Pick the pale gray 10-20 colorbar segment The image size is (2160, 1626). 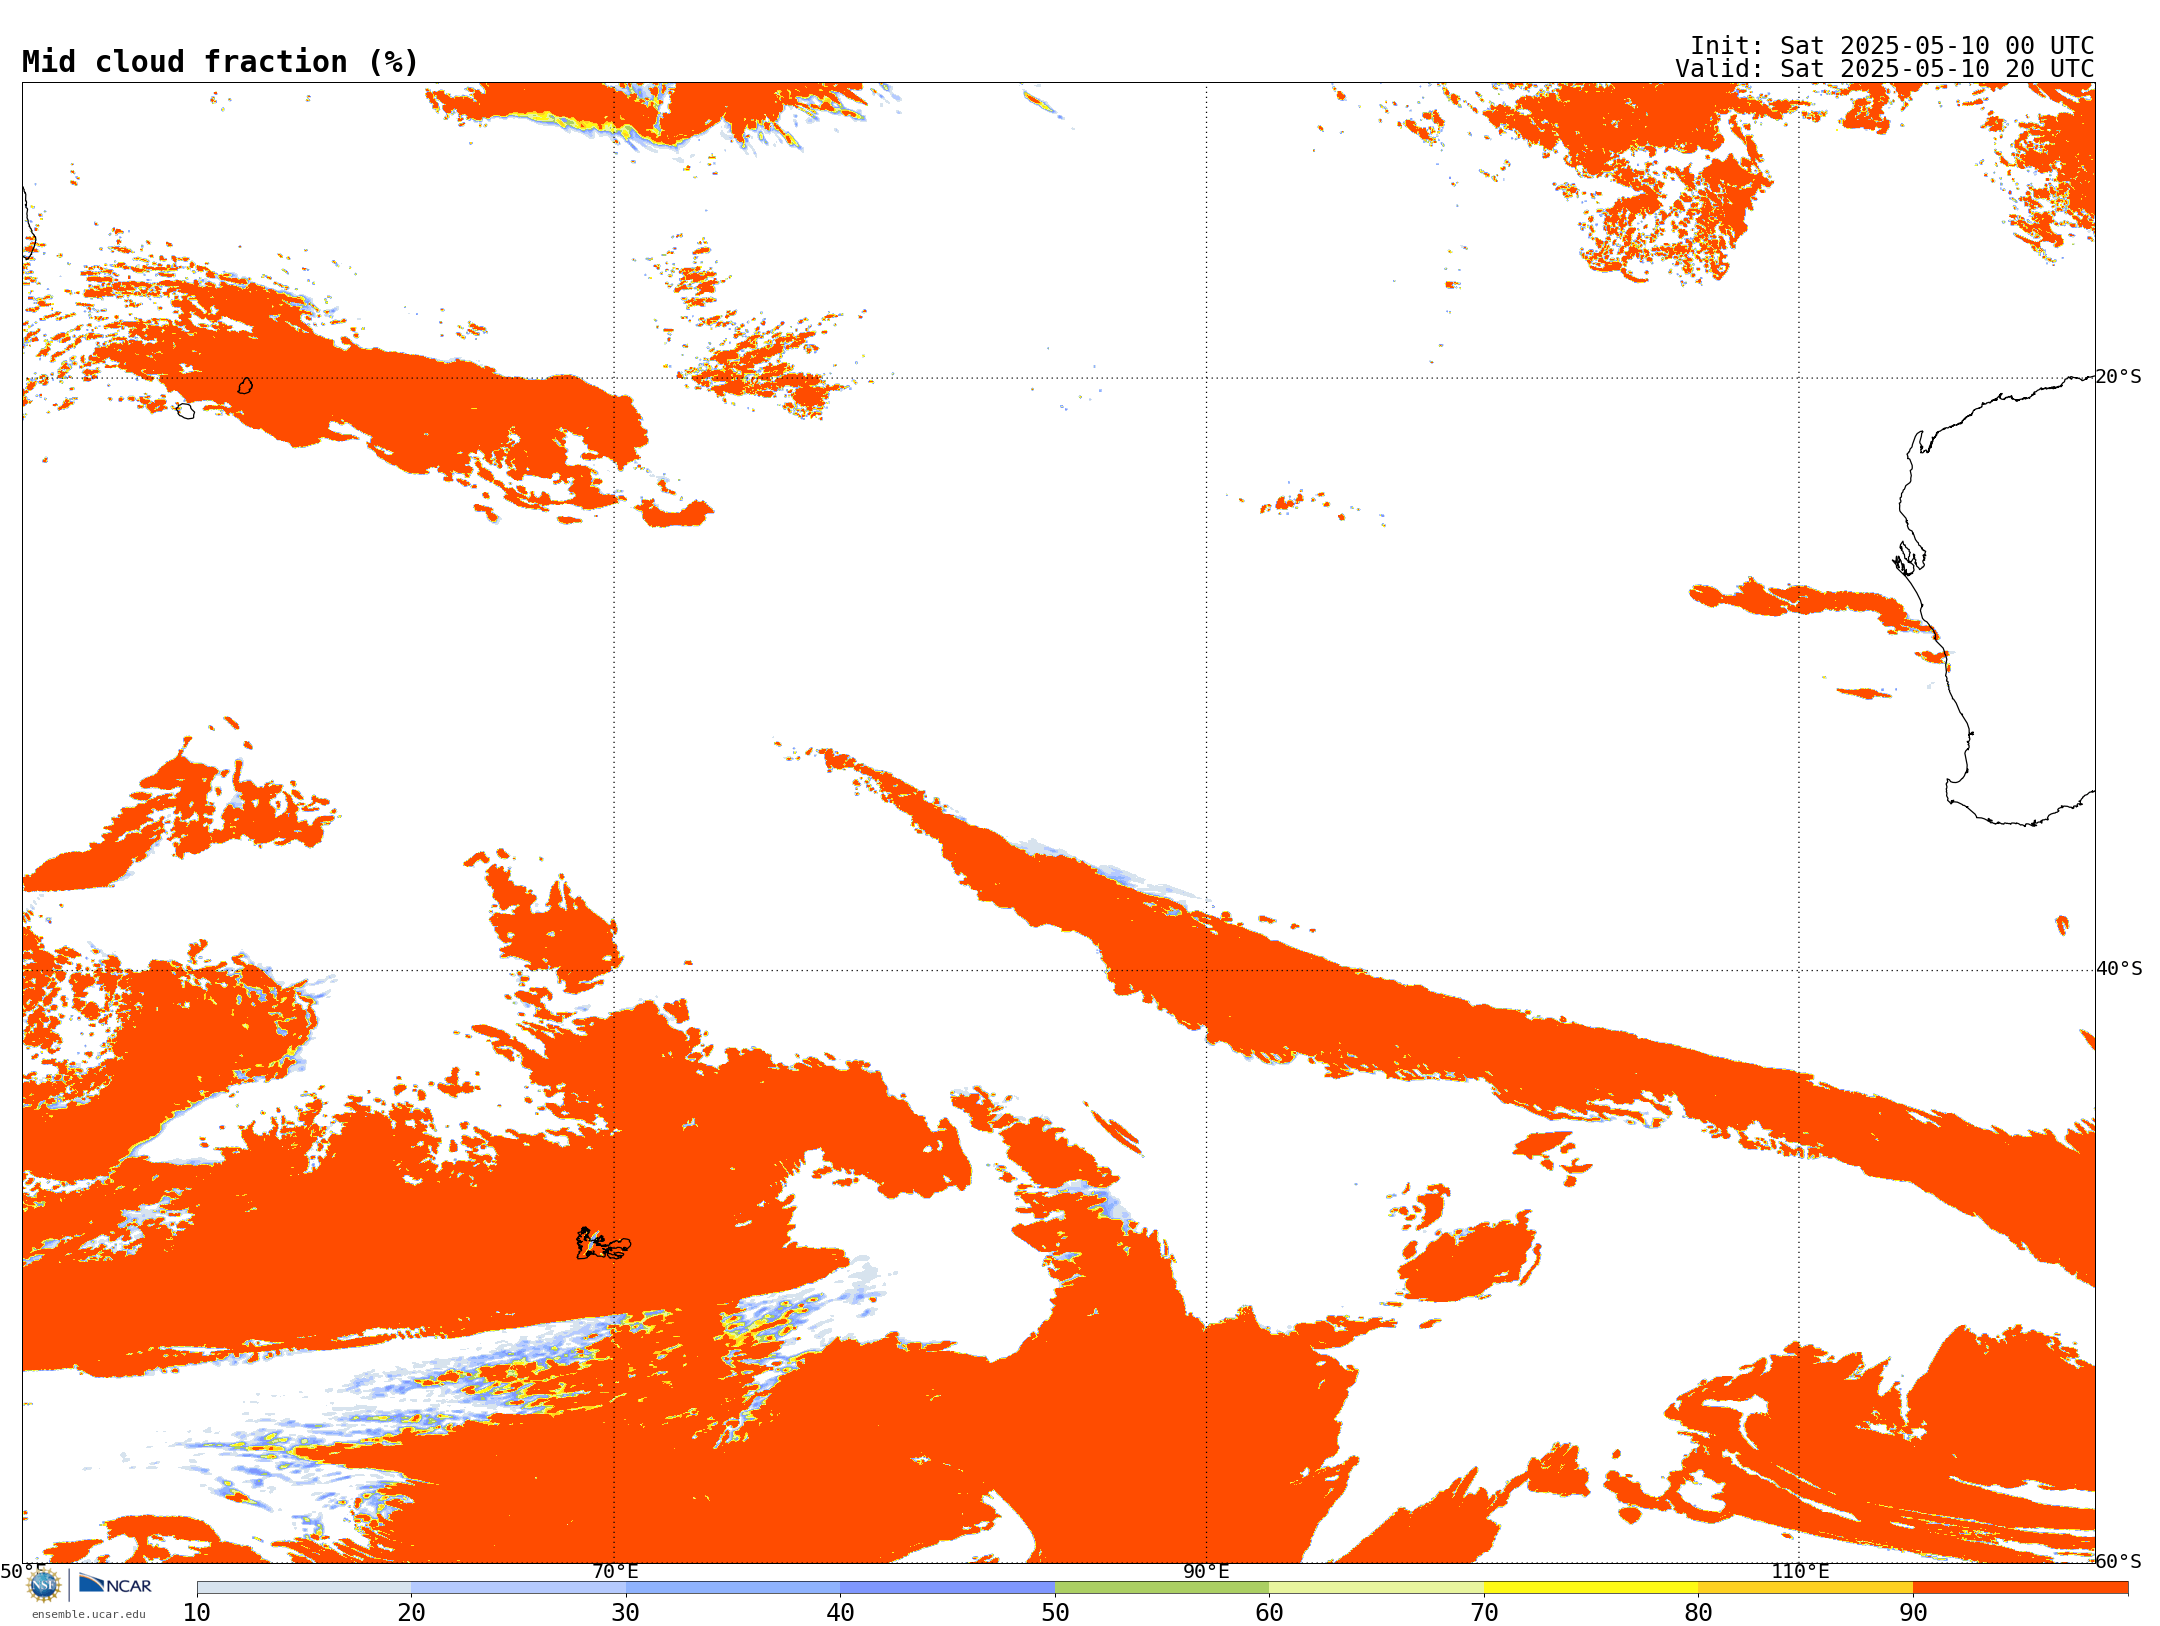(304, 1588)
